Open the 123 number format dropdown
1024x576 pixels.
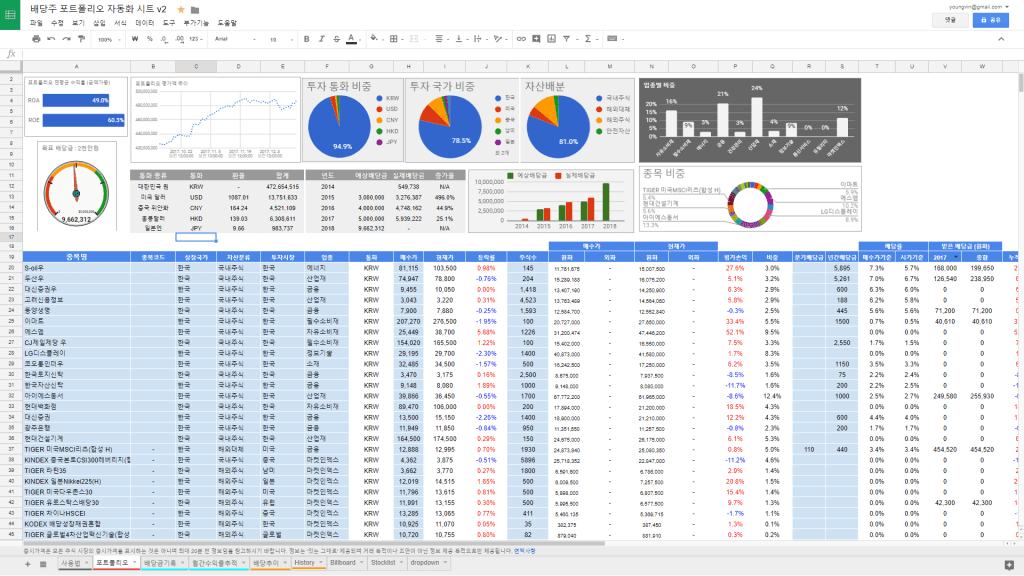pyautogui.click(x=197, y=39)
